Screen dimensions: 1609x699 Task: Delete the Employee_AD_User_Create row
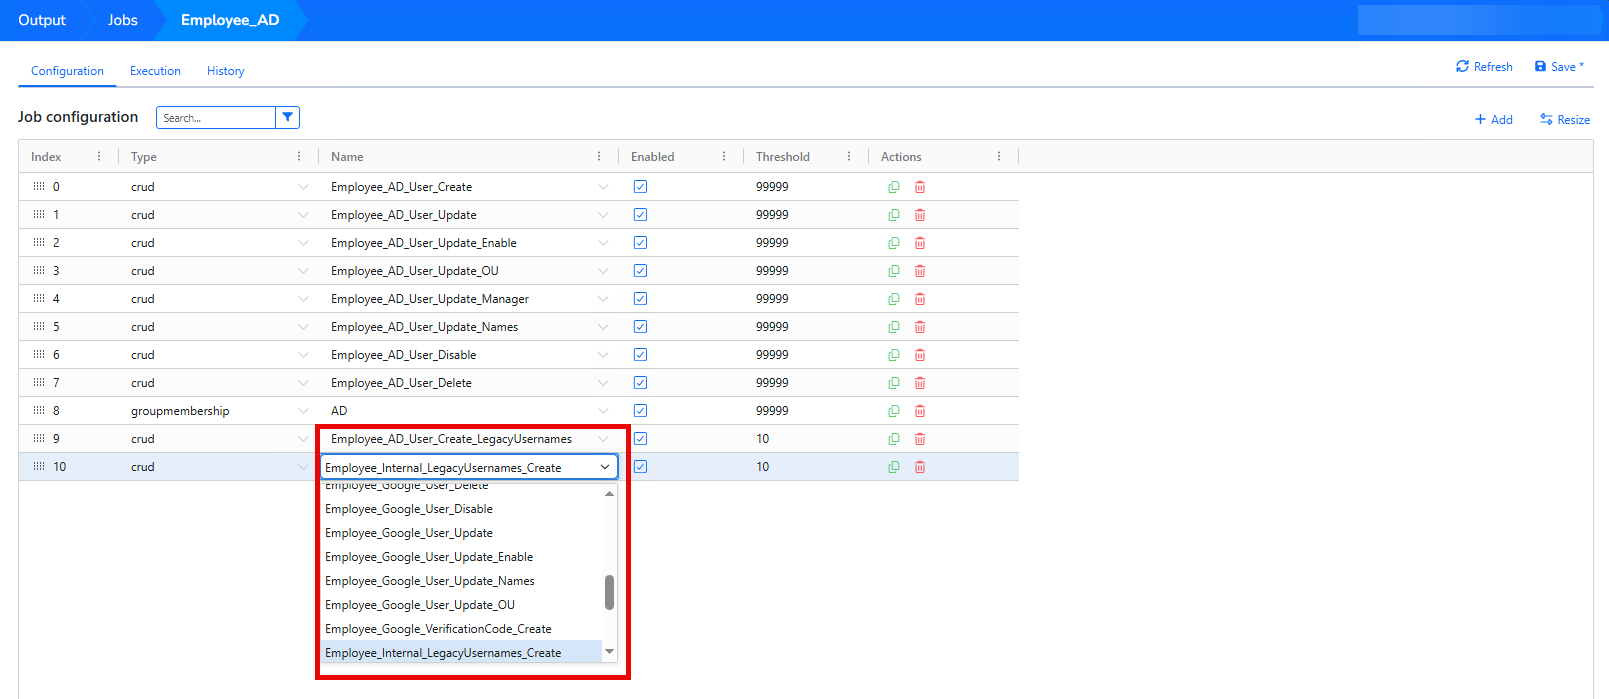920,187
